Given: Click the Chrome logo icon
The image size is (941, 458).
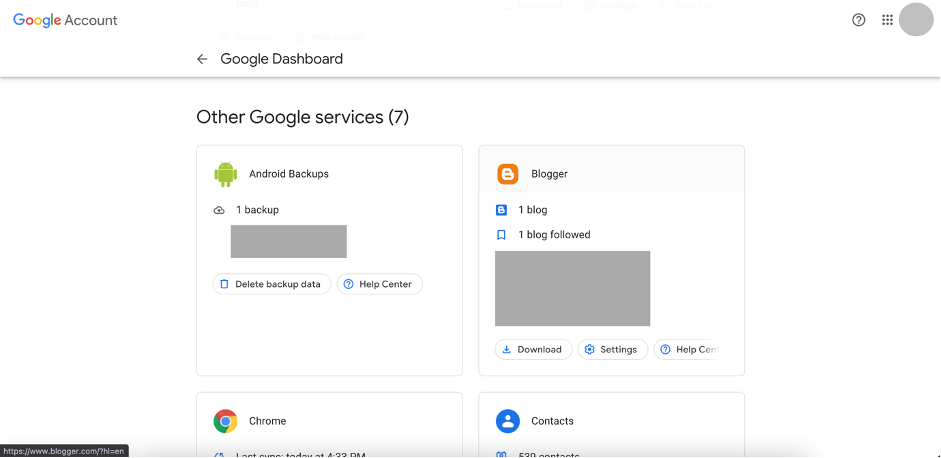Looking at the screenshot, I should click(225, 421).
